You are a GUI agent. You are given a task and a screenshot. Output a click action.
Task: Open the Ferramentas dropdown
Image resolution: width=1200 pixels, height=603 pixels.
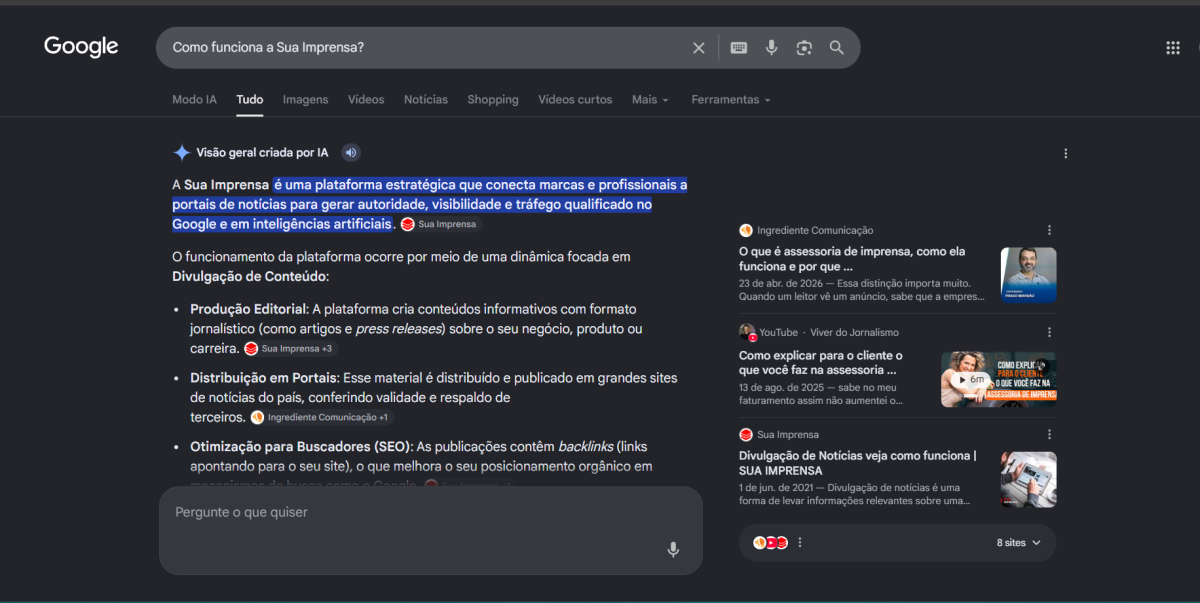click(x=731, y=100)
